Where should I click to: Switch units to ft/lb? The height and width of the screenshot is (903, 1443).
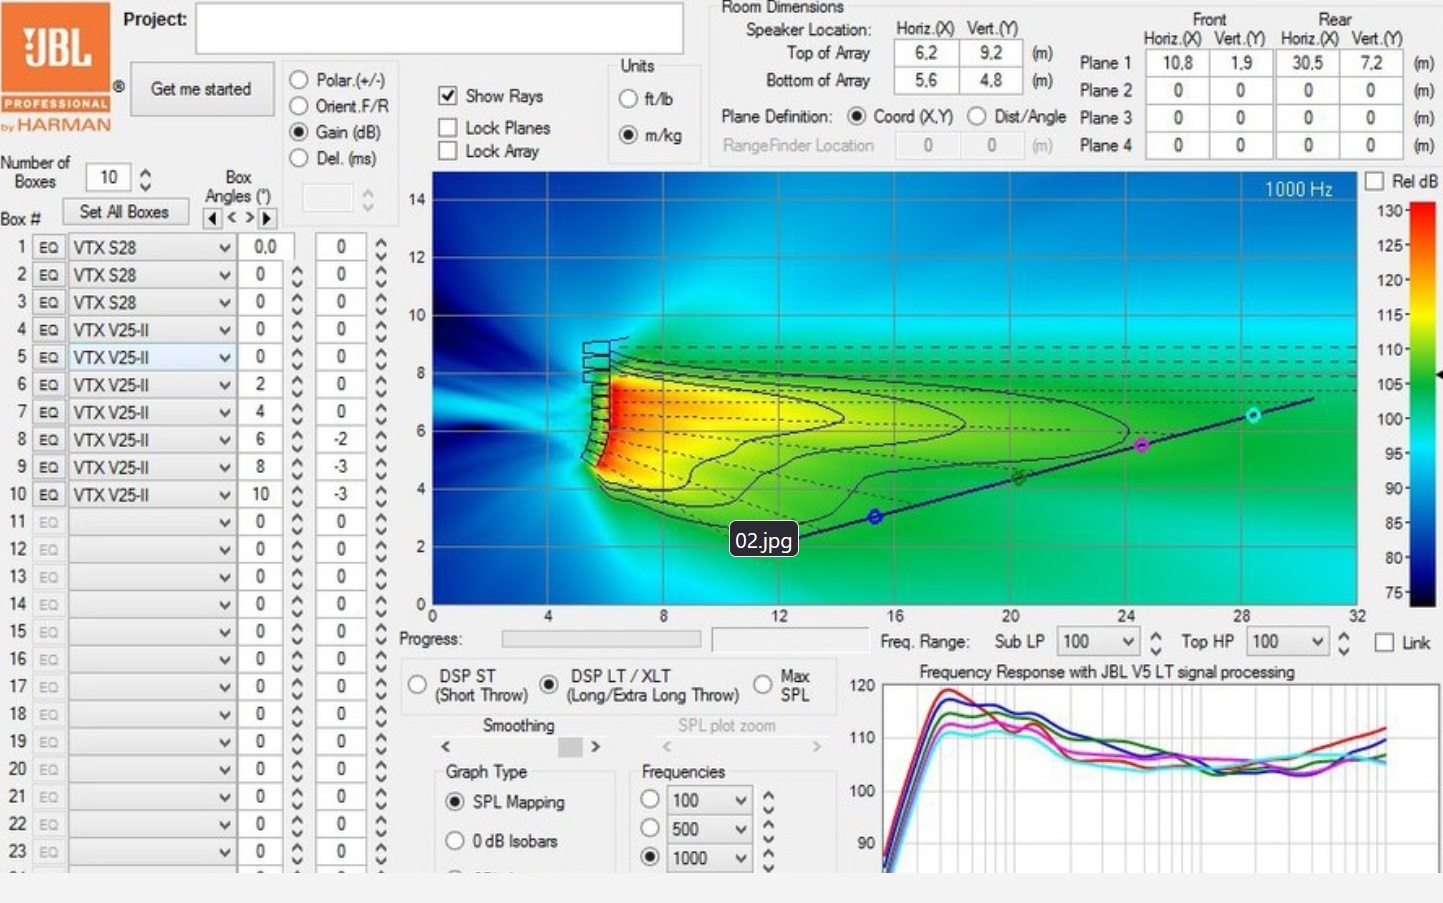pyautogui.click(x=628, y=99)
